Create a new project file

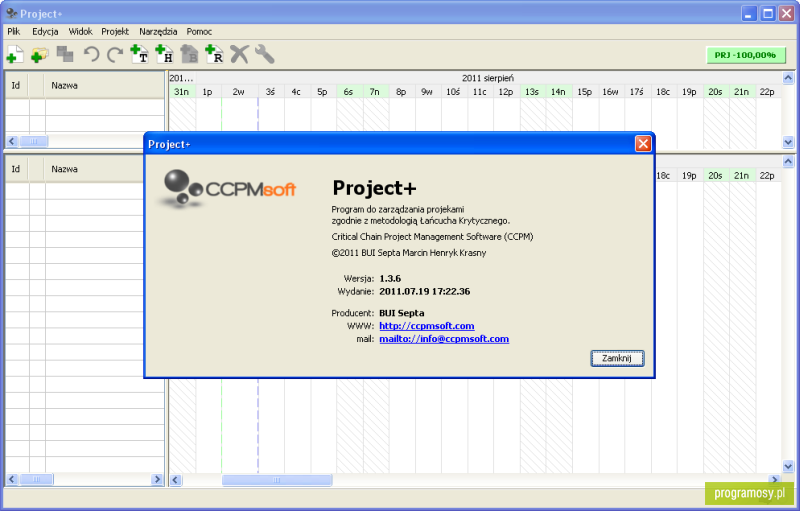15,54
